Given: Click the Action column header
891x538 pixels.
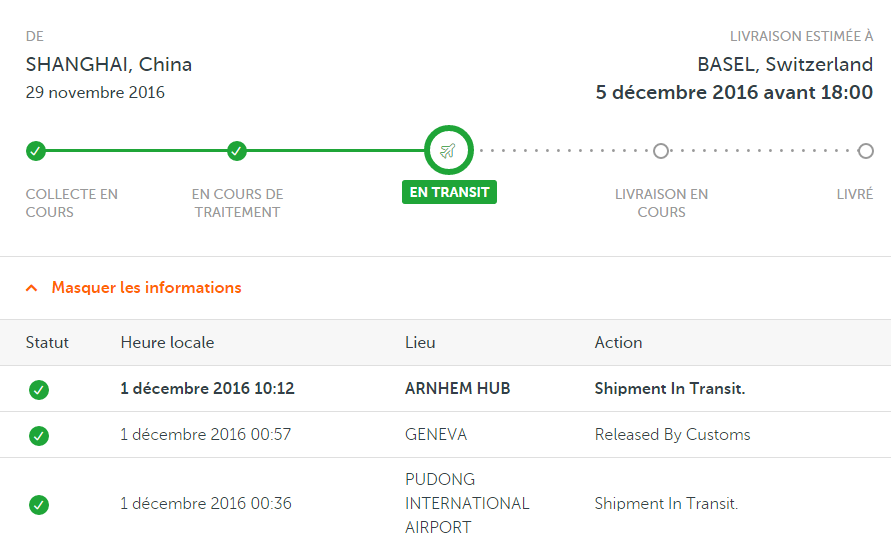Looking at the screenshot, I should coord(618,343).
